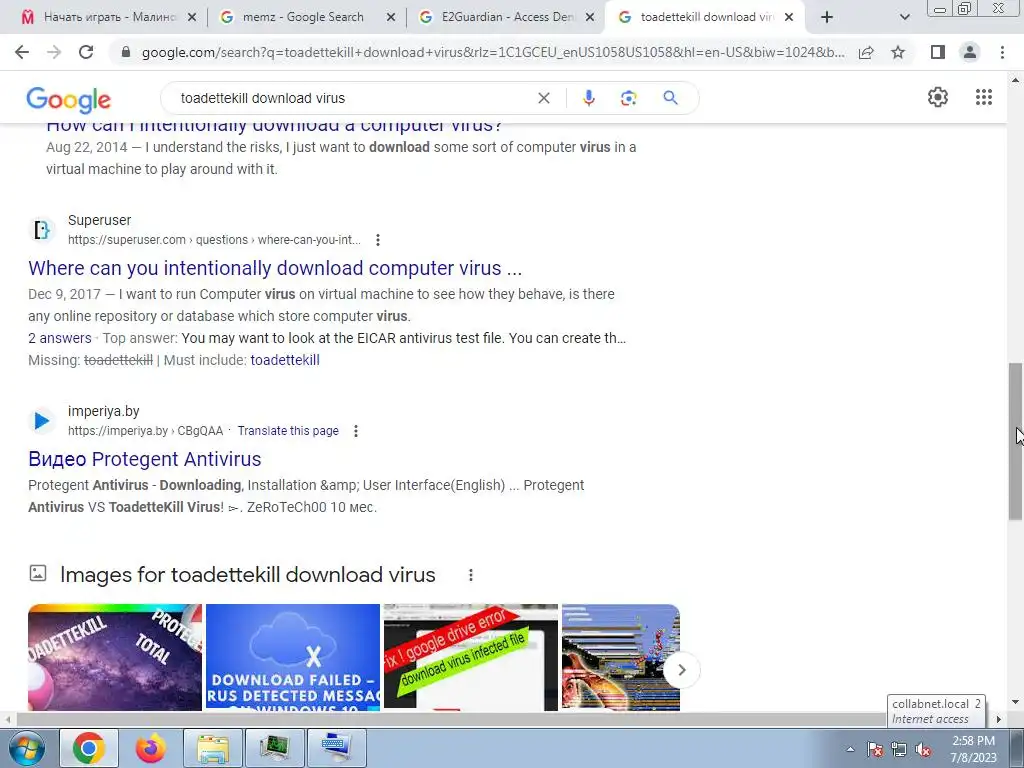Click 'Must include: toadettekill' link
1024x768 pixels.
tap(285, 360)
